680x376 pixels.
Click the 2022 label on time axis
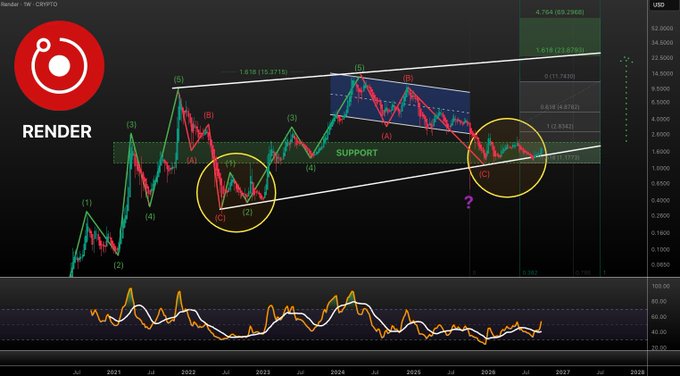pos(188,372)
